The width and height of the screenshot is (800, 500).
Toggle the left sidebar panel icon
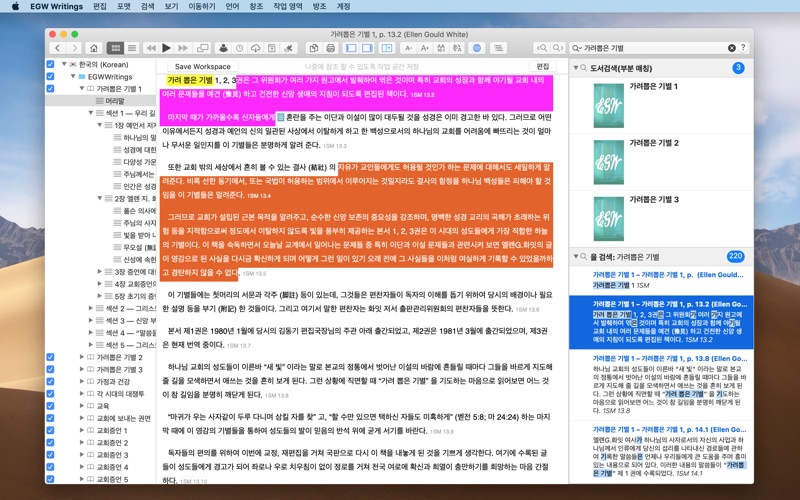point(351,48)
